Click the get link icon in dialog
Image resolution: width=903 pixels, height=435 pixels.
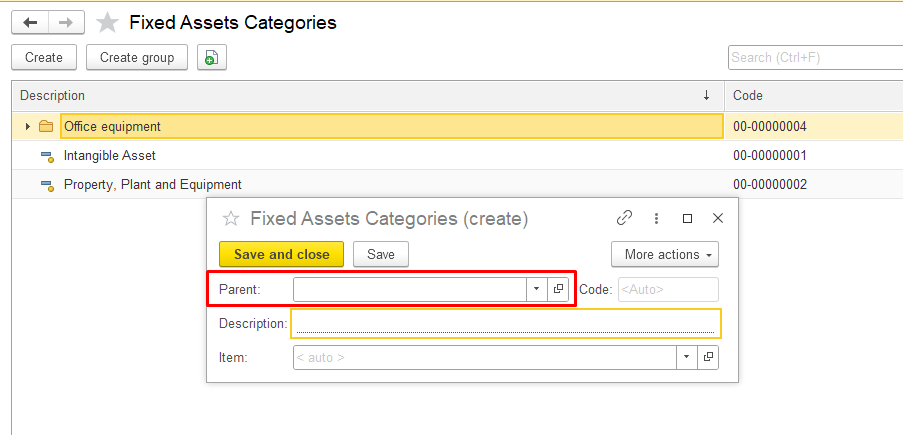[624, 218]
